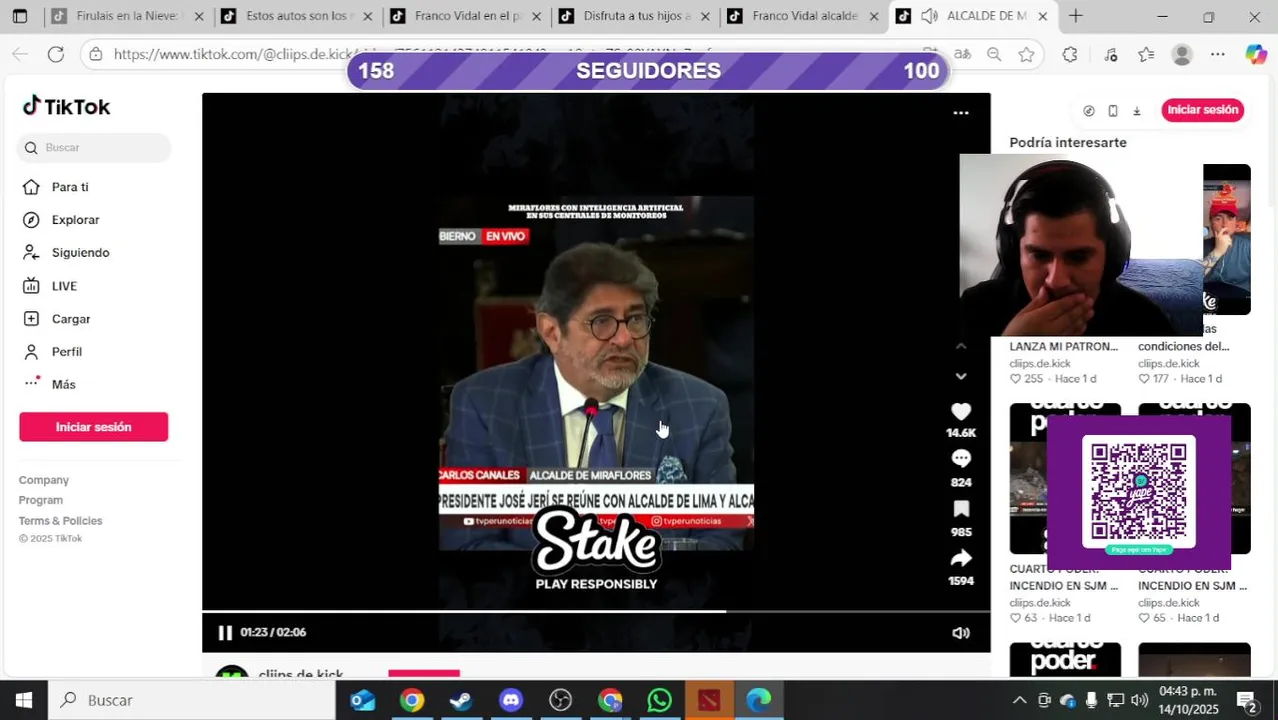The image size is (1278, 720).
Task: Click the get app phone icon
Action: point(1113,111)
